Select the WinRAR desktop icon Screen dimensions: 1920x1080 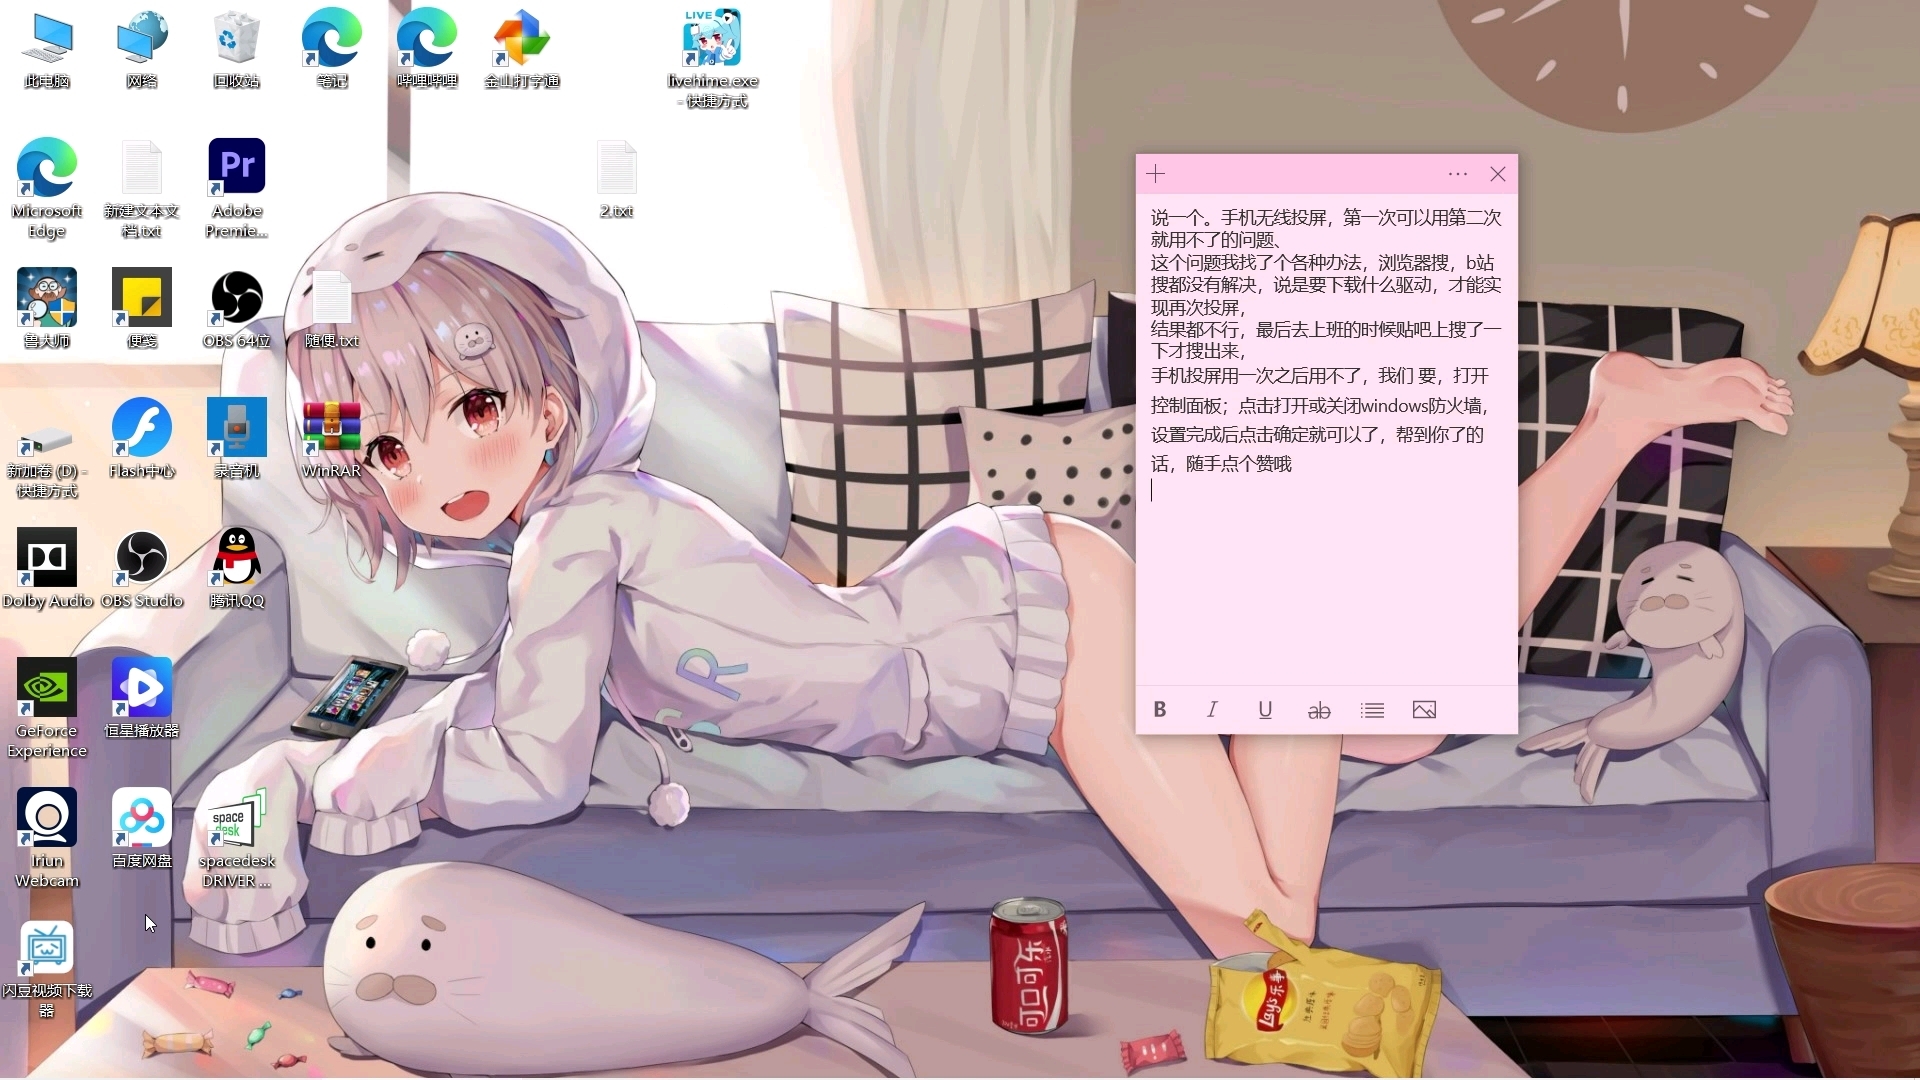click(x=331, y=428)
